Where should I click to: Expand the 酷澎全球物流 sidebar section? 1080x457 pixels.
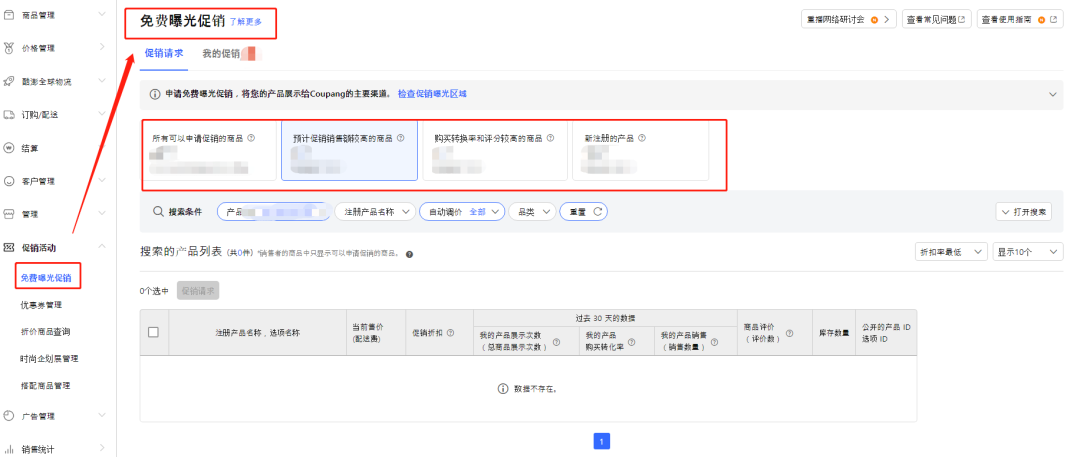(x=102, y=81)
